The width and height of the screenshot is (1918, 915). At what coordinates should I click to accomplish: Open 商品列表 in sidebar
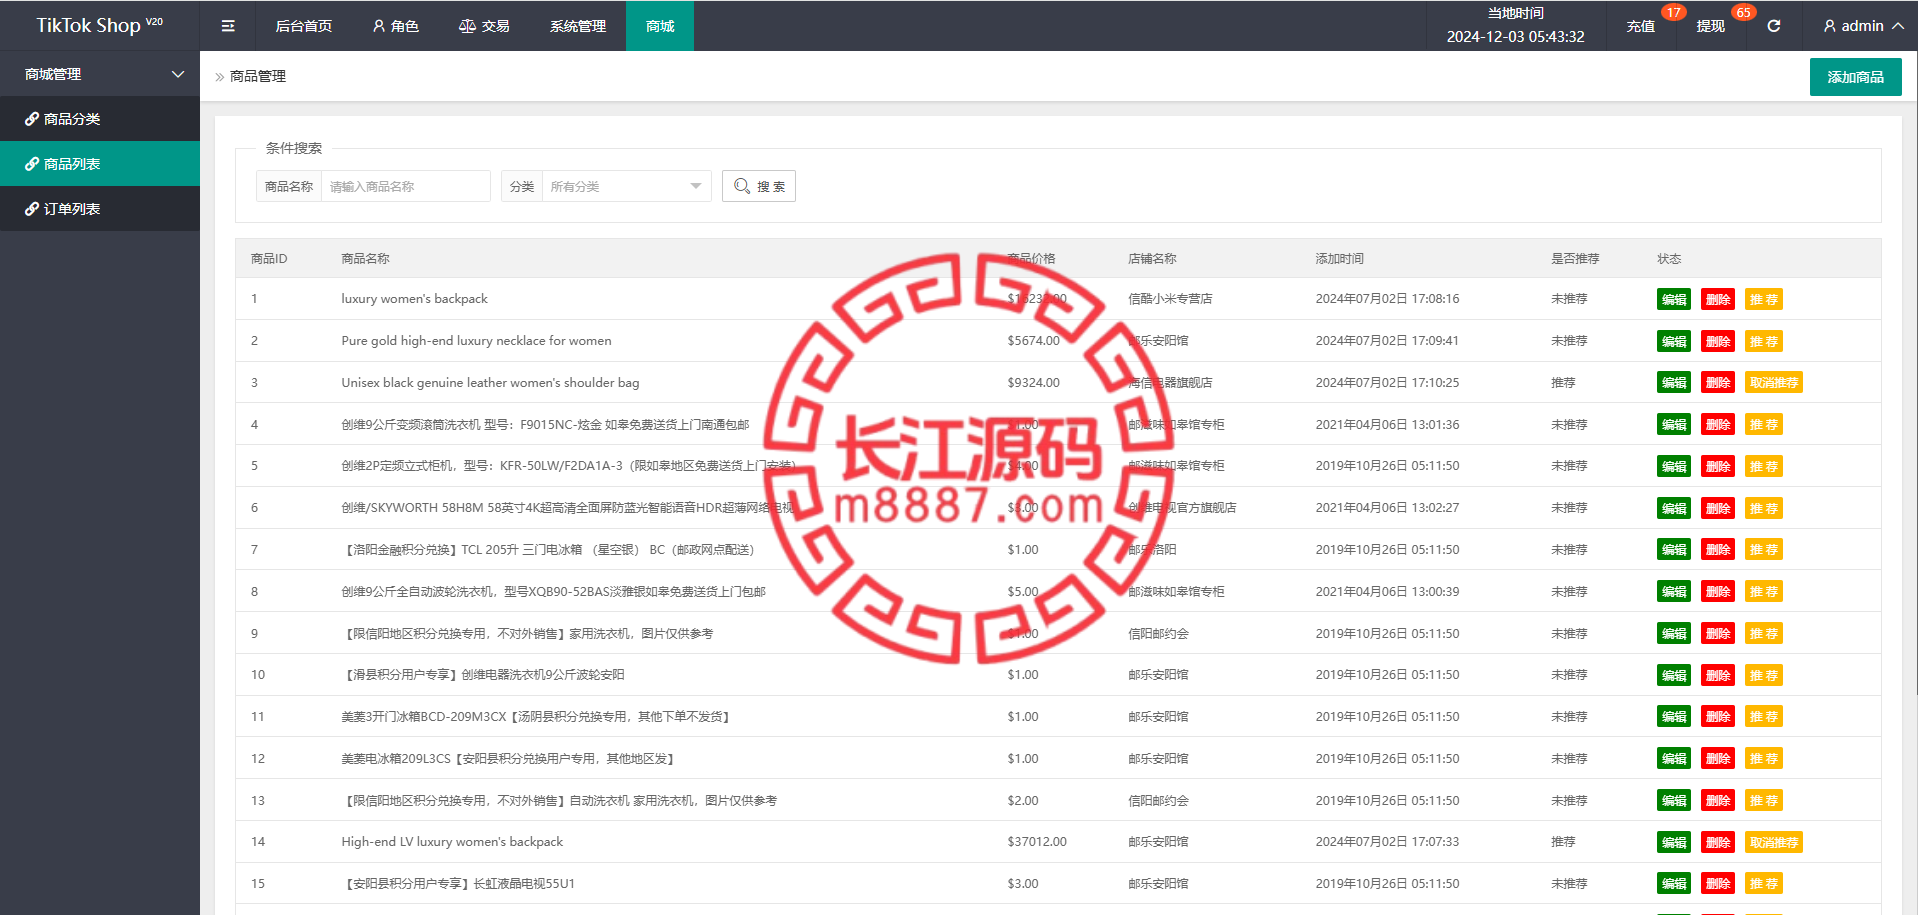(100, 164)
